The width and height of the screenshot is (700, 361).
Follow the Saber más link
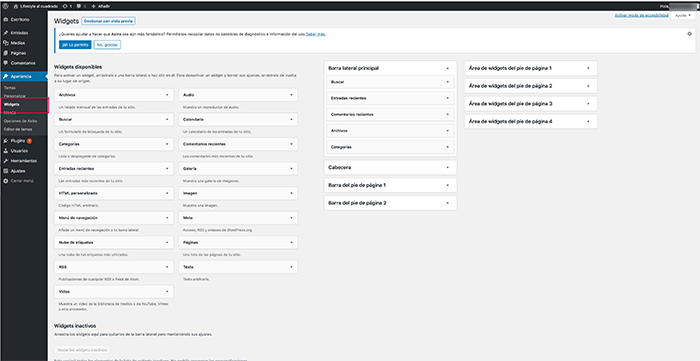(x=316, y=34)
